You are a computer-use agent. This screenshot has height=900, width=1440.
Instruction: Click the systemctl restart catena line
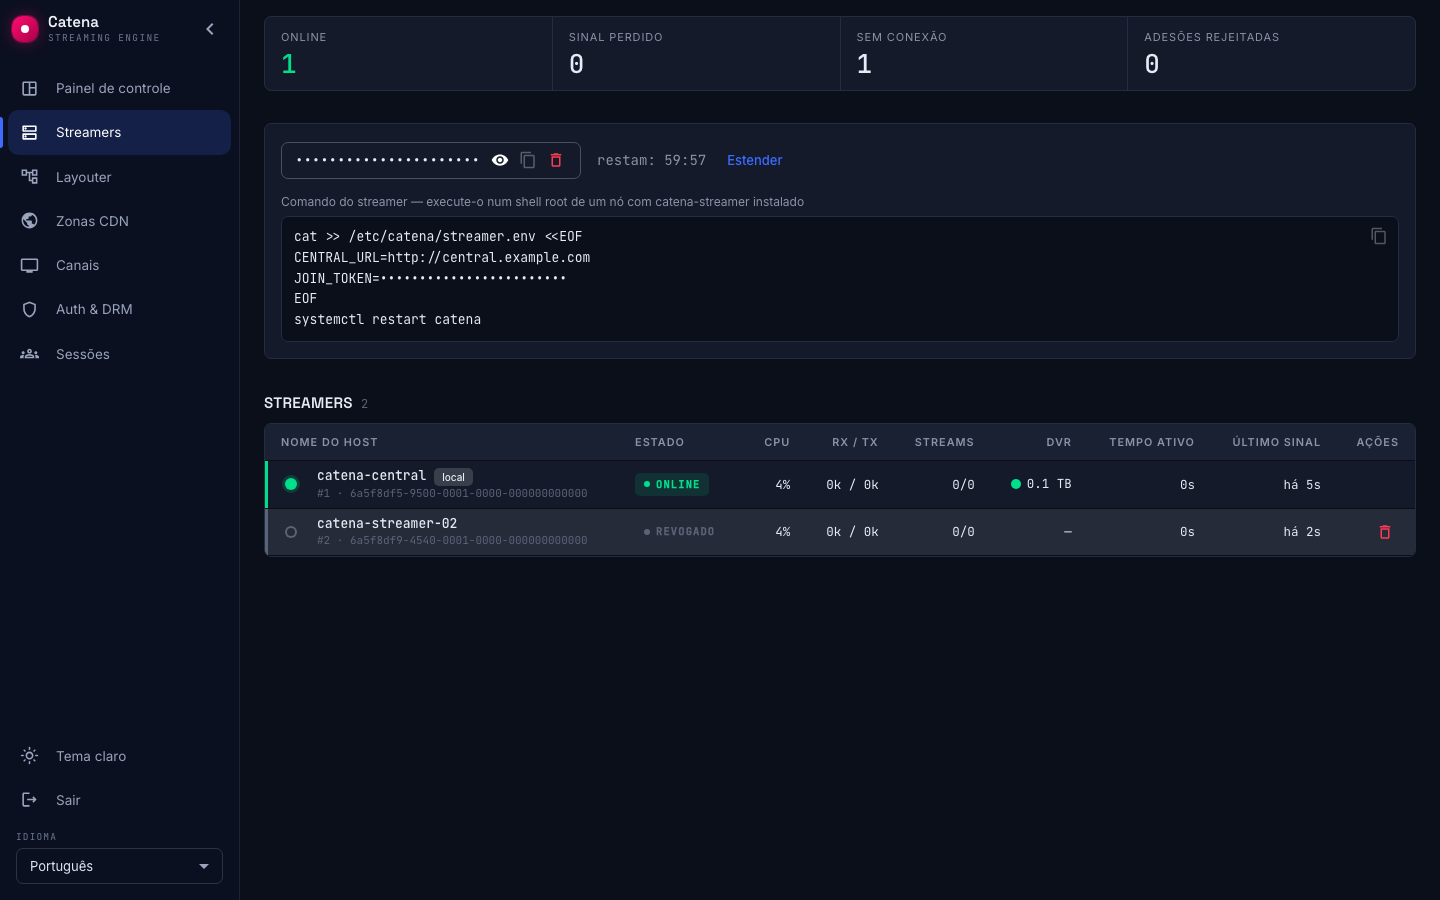387,320
